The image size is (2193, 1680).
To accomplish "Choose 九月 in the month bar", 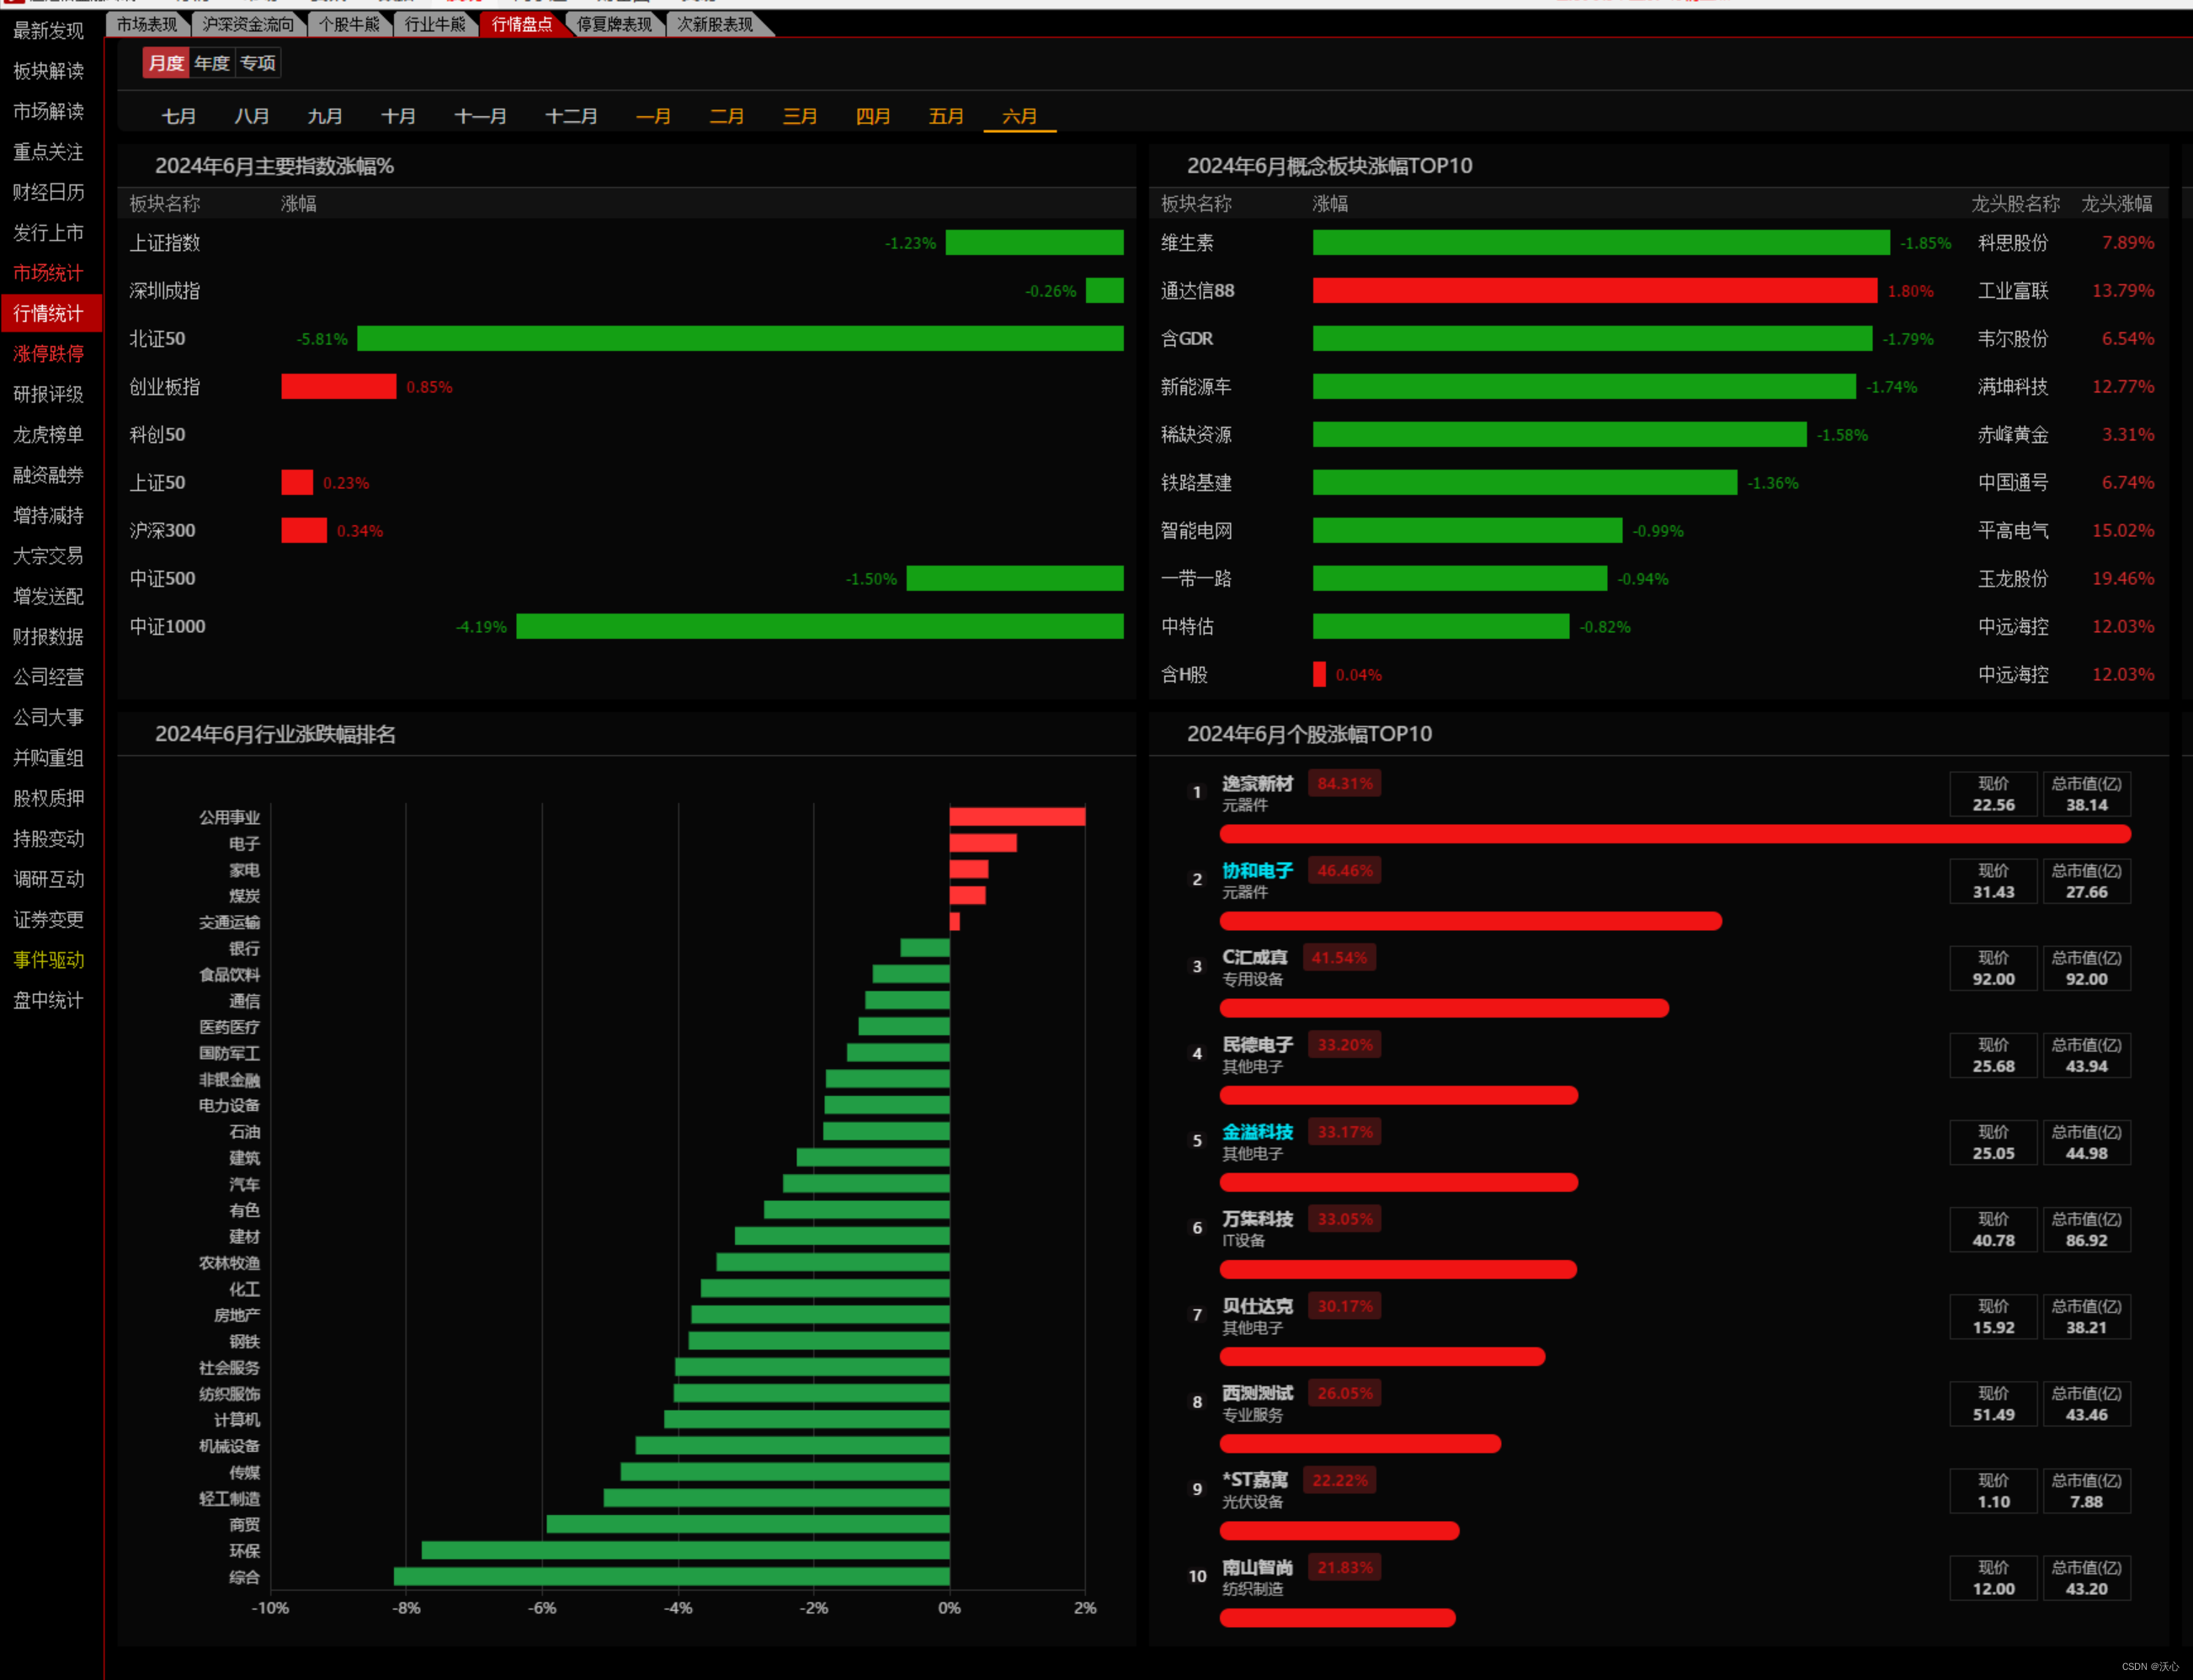I will click(x=325, y=116).
